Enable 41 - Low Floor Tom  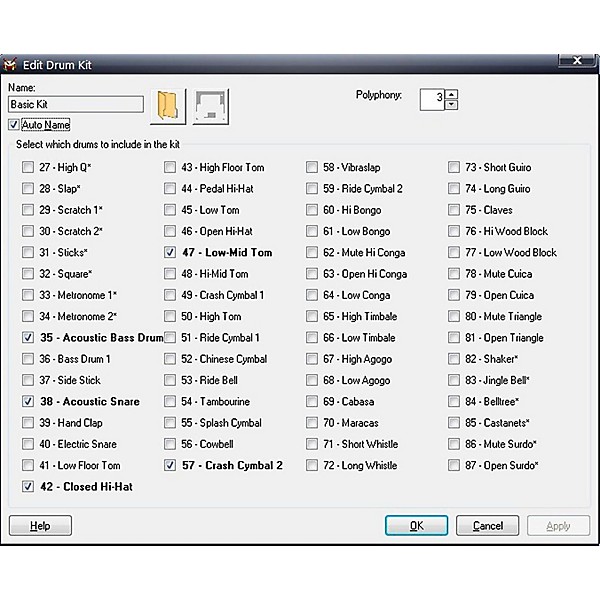point(28,465)
